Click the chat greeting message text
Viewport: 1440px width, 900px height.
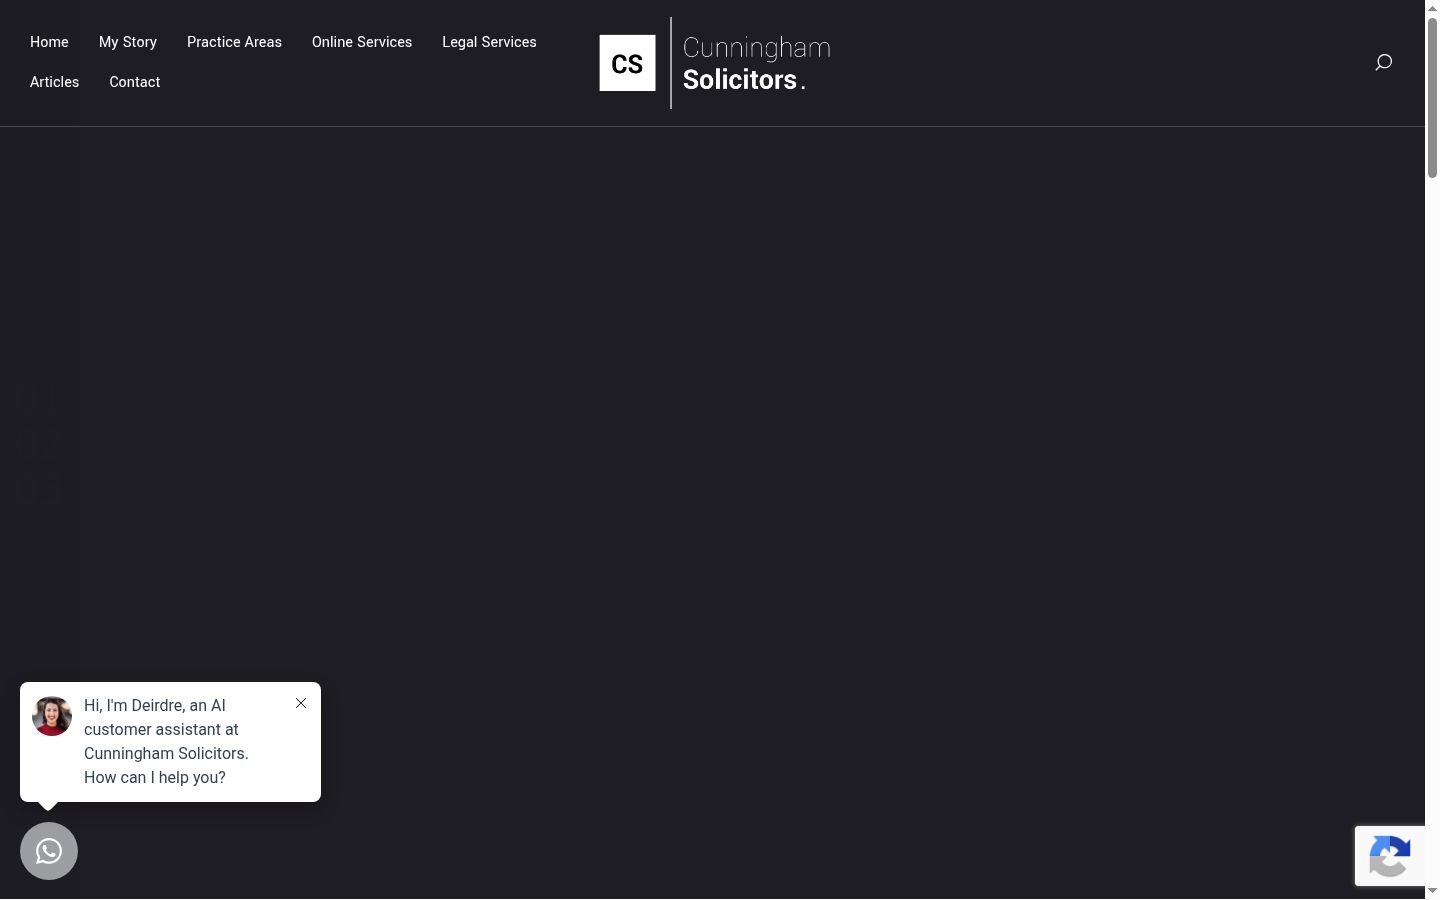(x=166, y=741)
